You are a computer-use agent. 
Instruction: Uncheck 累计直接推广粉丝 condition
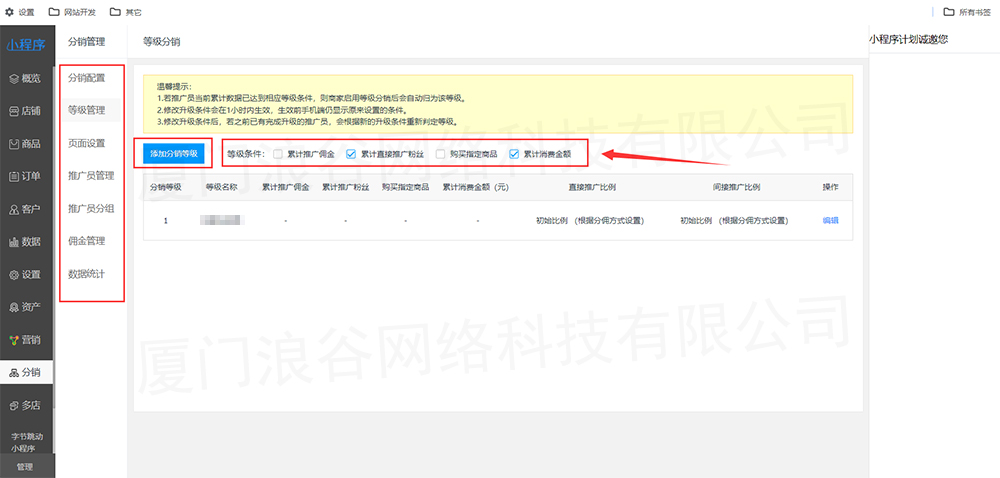coord(351,154)
